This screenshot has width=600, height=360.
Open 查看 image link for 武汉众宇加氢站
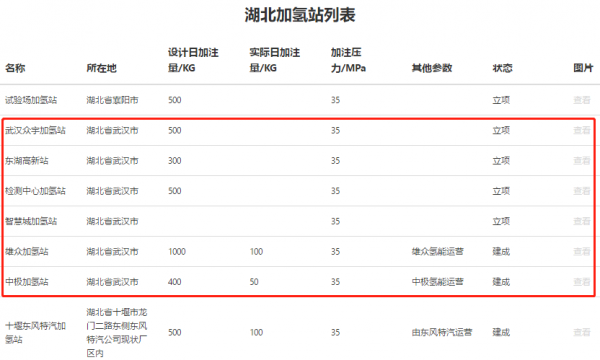(x=581, y=130)
